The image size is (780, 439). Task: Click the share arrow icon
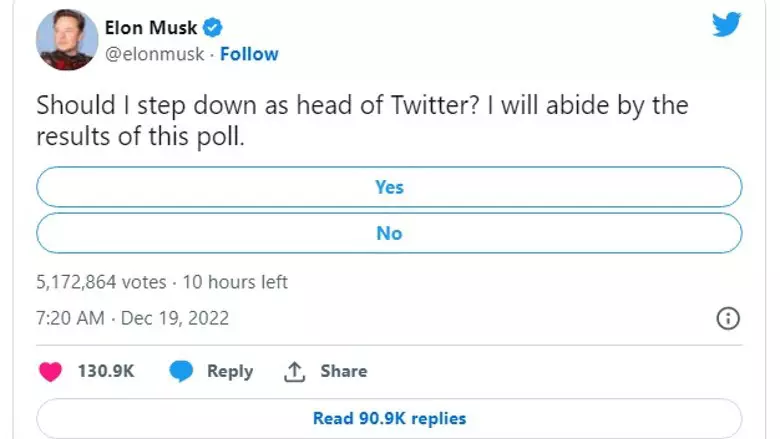click(x=294, y=371)
